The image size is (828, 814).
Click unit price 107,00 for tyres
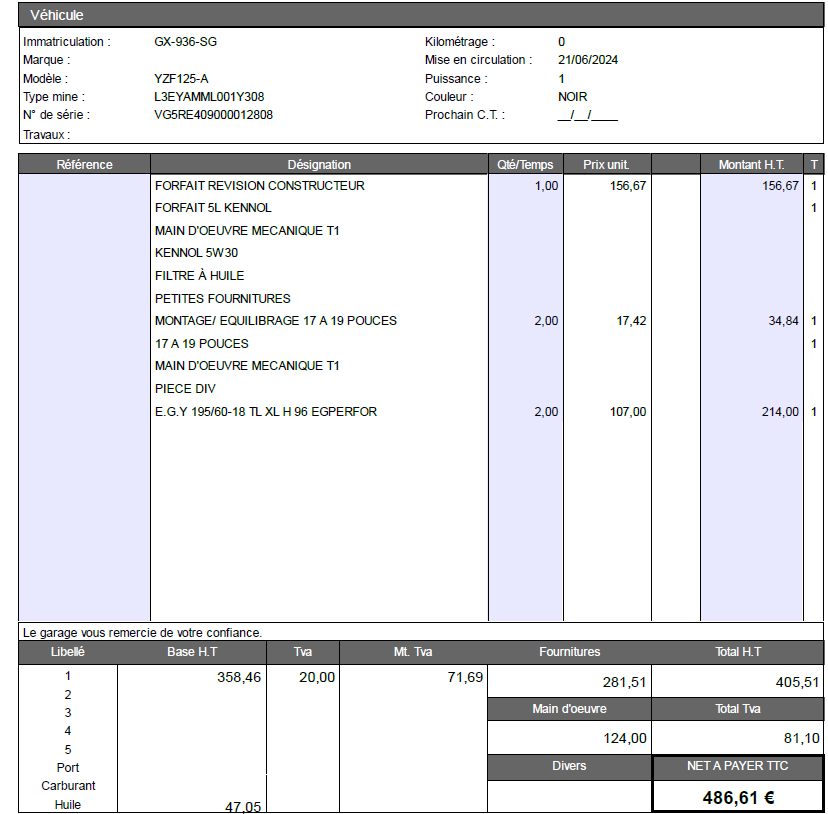628,411
